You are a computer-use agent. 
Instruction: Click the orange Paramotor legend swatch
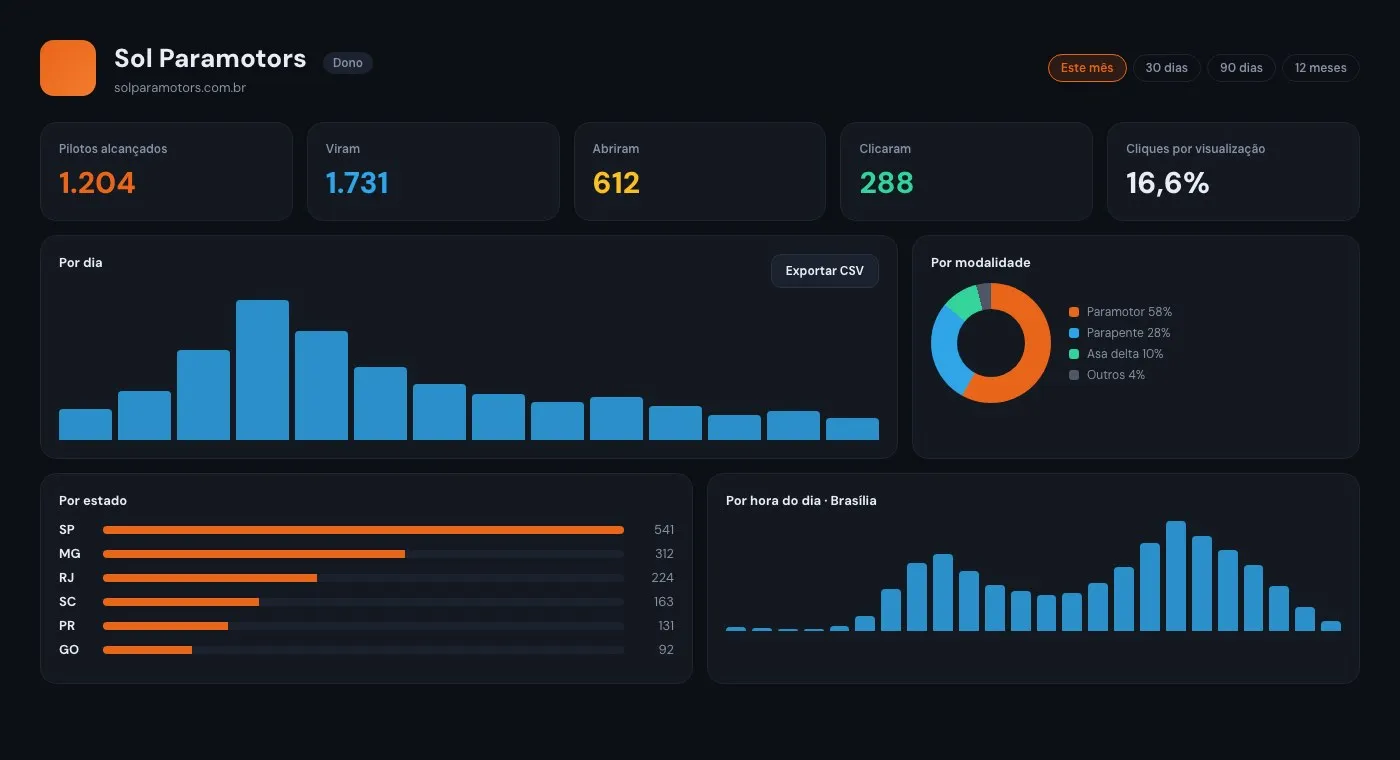pos(1074,312)
